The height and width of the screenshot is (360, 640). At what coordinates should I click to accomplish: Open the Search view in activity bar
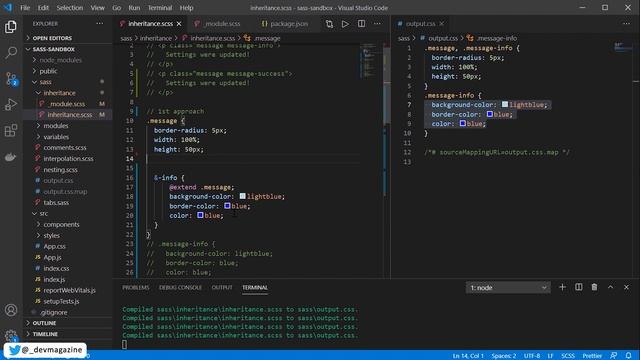pos(11,52)
